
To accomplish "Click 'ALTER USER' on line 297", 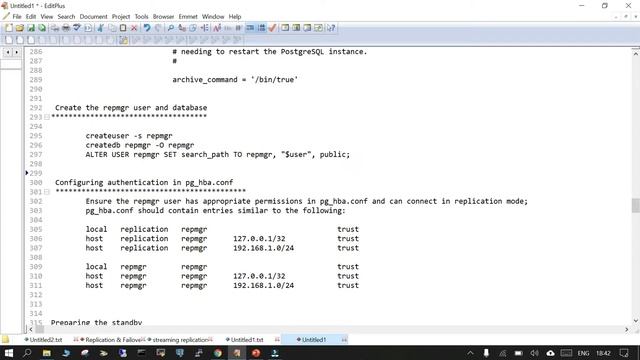I will tap(107, 154).
